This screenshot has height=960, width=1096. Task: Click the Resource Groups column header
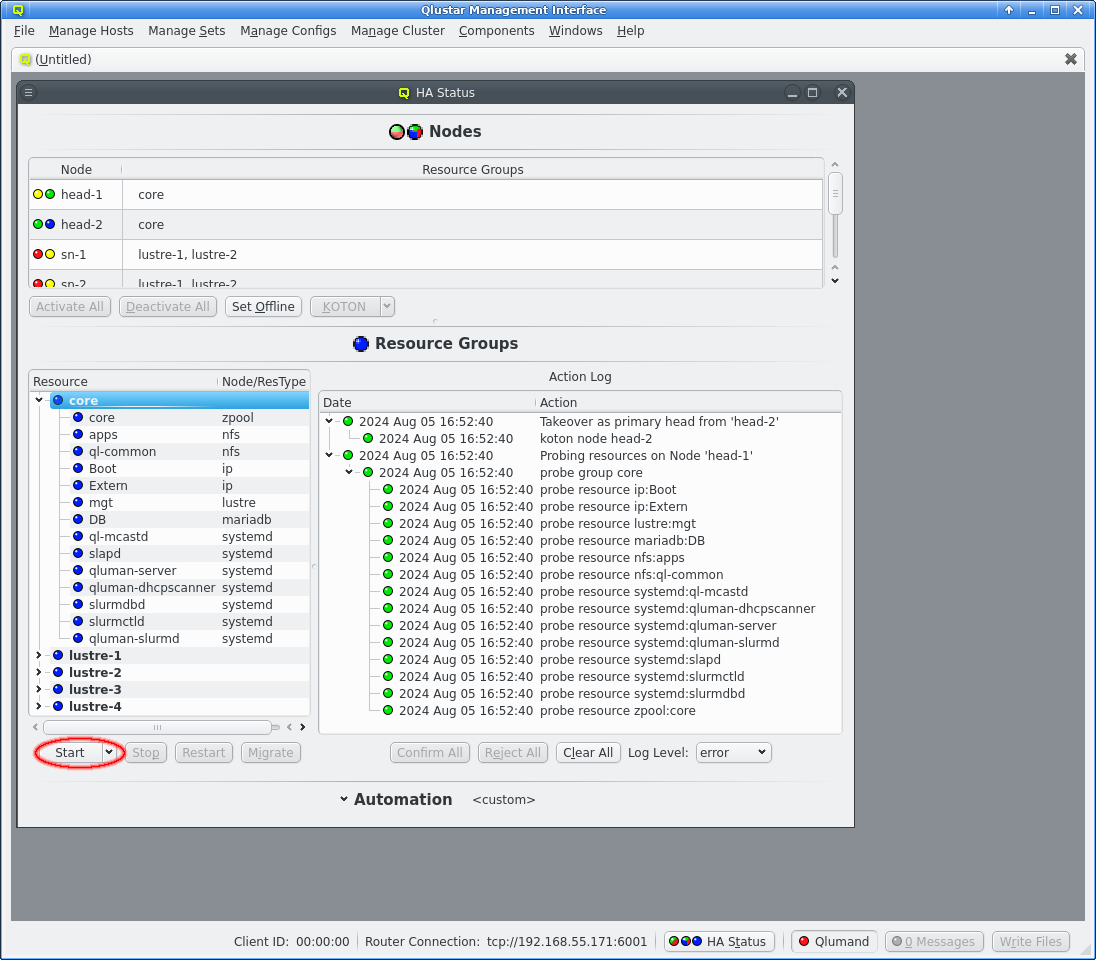click(473, 169)
